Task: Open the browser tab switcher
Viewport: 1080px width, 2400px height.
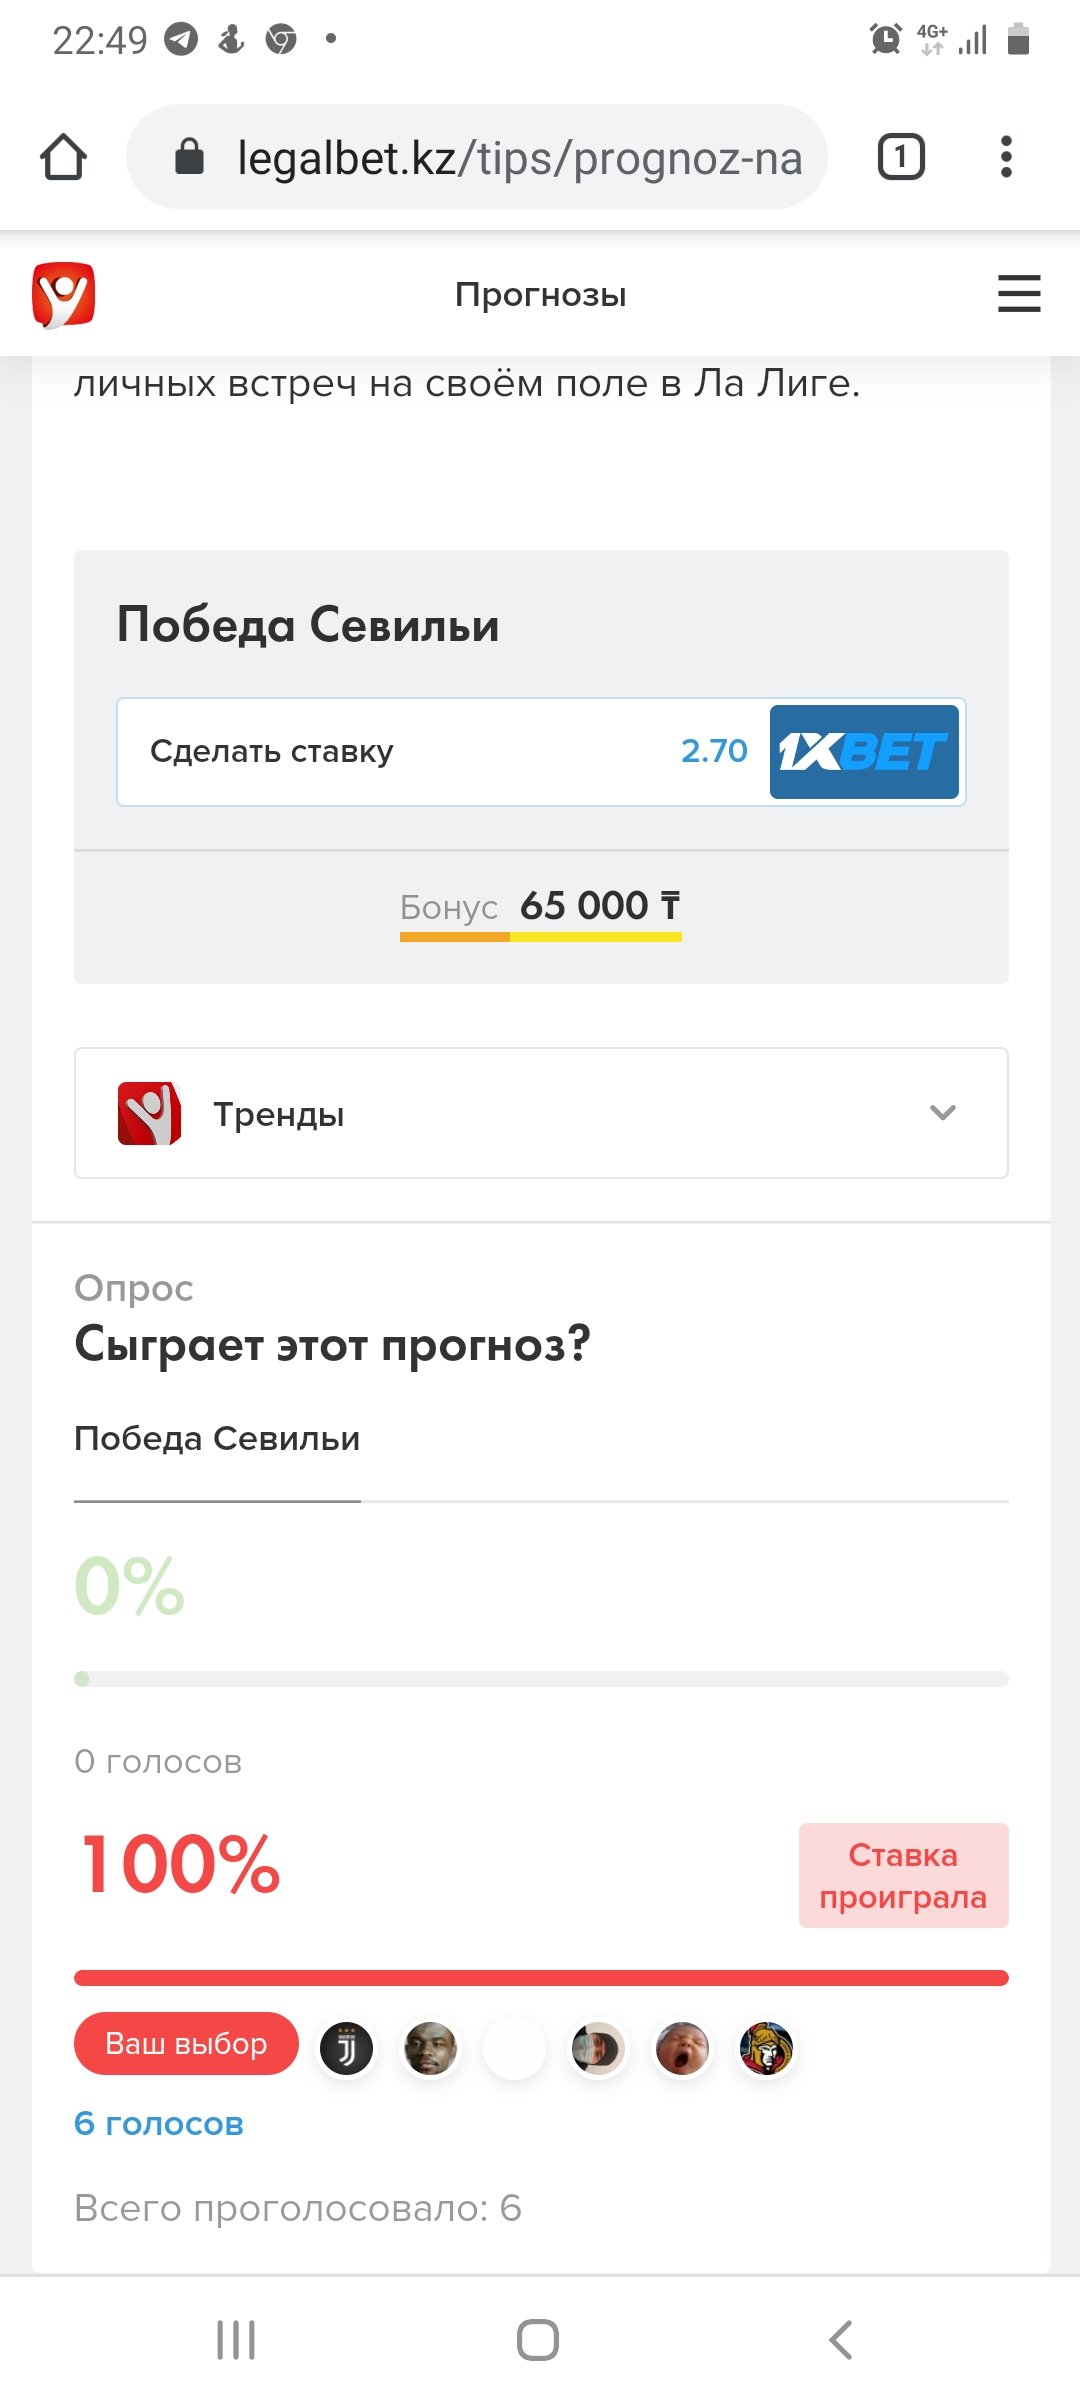Action: [900, 157]
